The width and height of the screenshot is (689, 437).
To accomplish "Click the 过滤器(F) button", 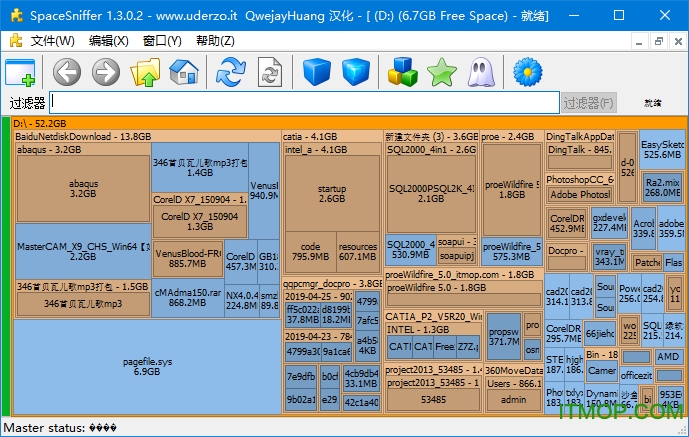I will click(x=589, y=103).
